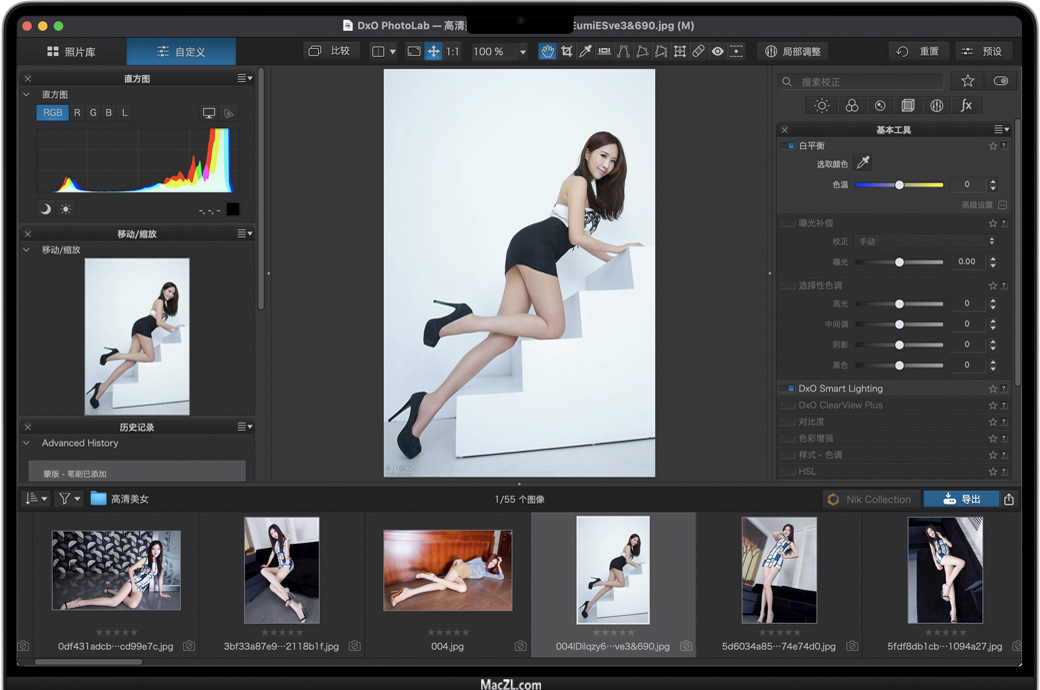Select the Crop tool in toolbar
Image resolution: width=1040 pixels, height=690 pixels.
(567, 51)
